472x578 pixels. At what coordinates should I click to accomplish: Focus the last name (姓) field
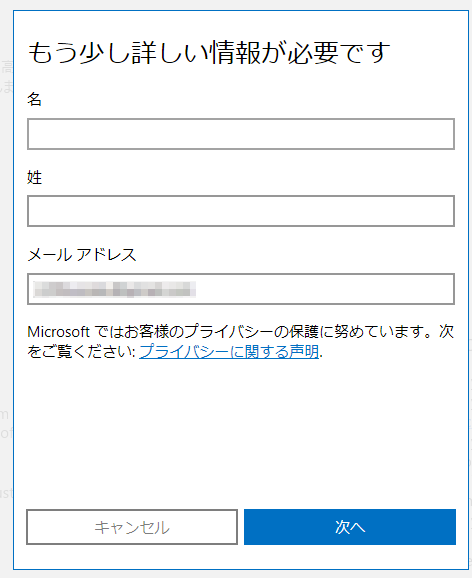click(x=241, y=211)
